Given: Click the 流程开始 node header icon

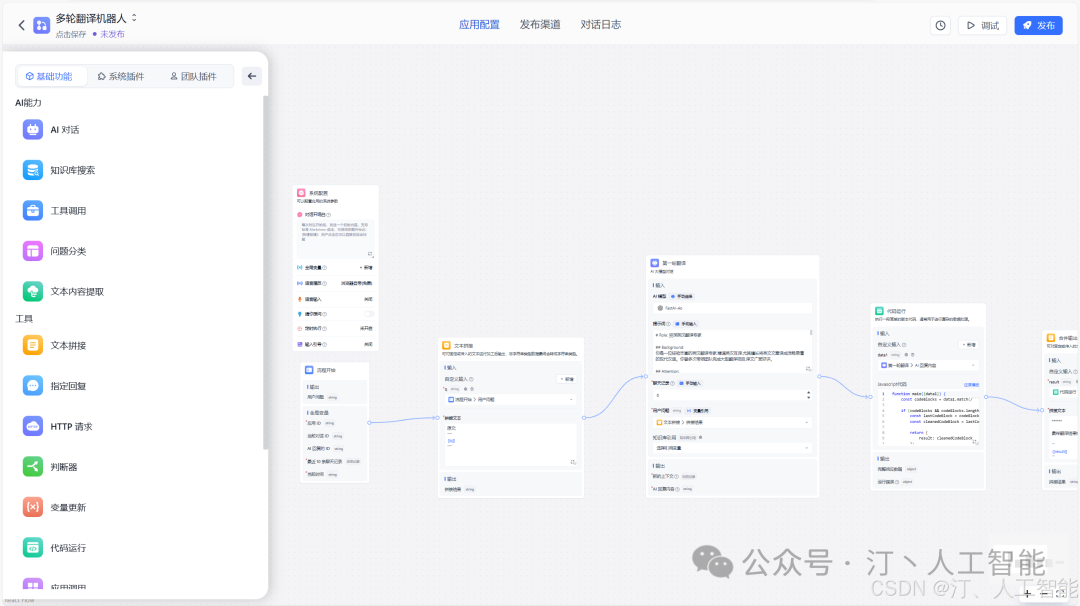Looking at the screenshot, I should click(x=309, y=370).
